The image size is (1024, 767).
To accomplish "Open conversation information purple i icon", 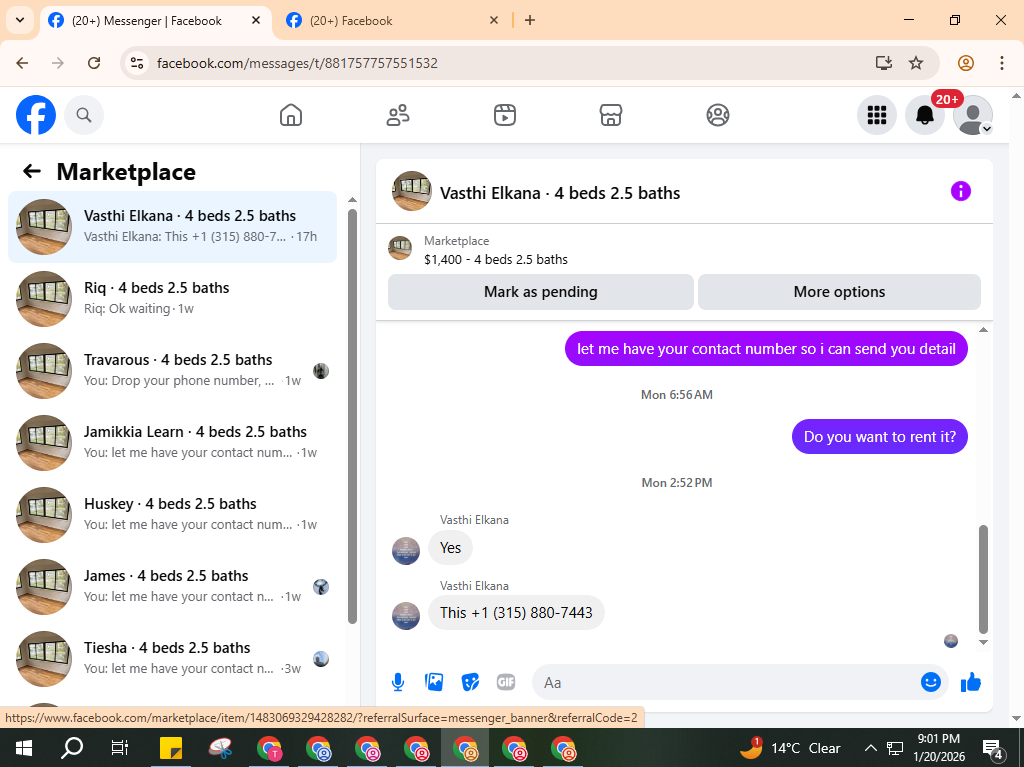I will pos(961,191).
